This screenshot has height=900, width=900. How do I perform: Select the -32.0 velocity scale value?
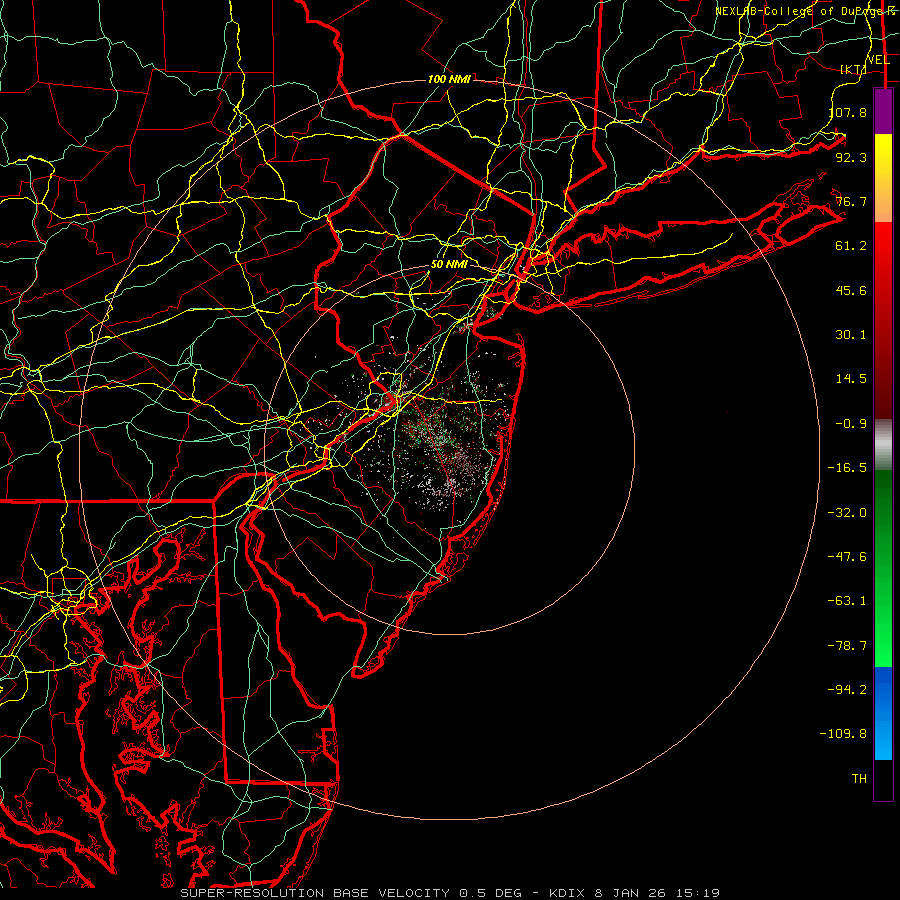click(x=847, y=513)
